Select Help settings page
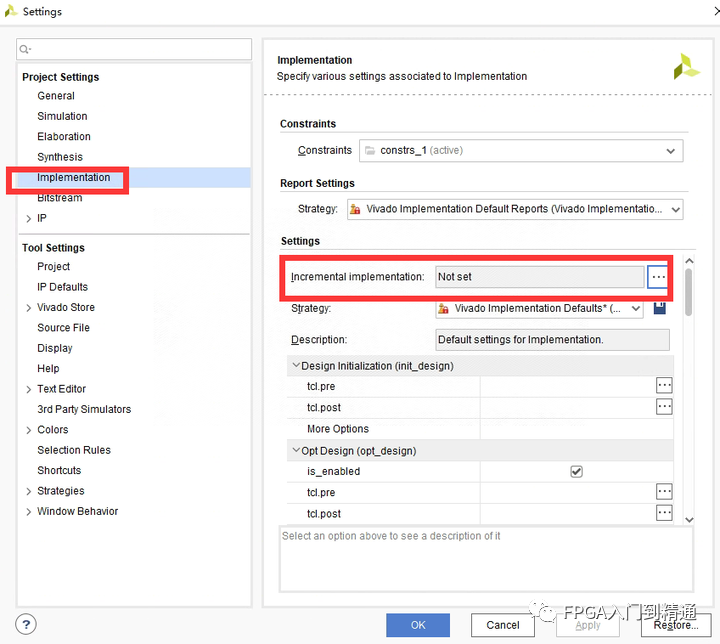Screen dimensions: 720x644 point(48,368)
